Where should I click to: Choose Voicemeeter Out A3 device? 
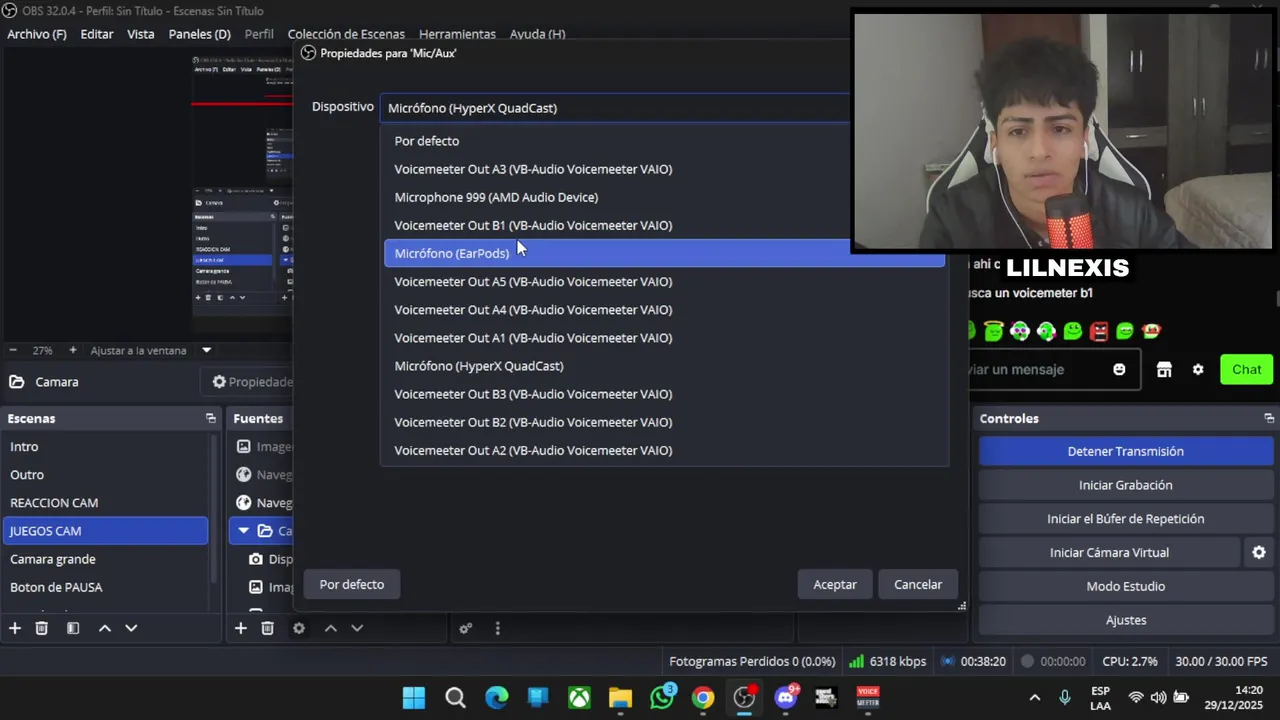[x=665, y=169]
